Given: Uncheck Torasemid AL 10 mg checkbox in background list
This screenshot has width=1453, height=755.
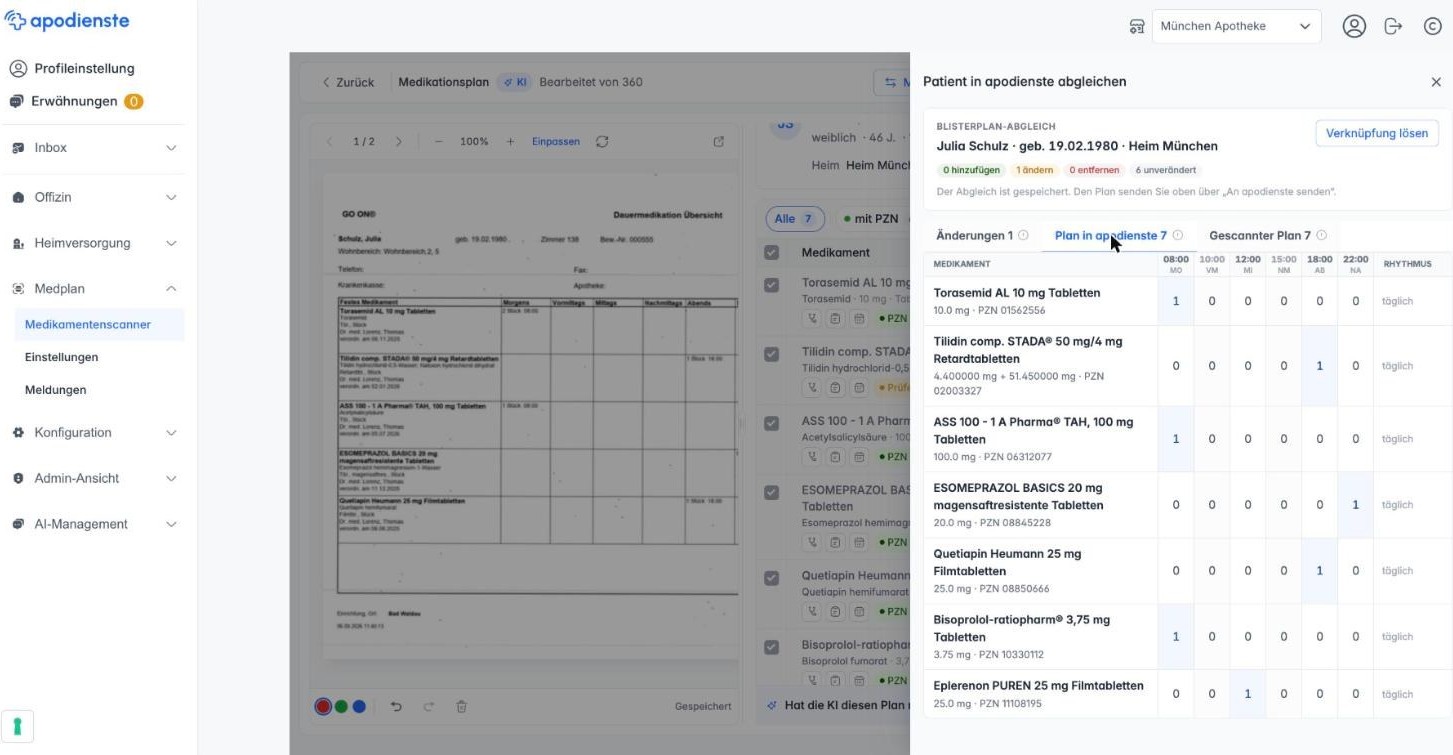Looking at the screenshot, I should click(x=771, y=285).
